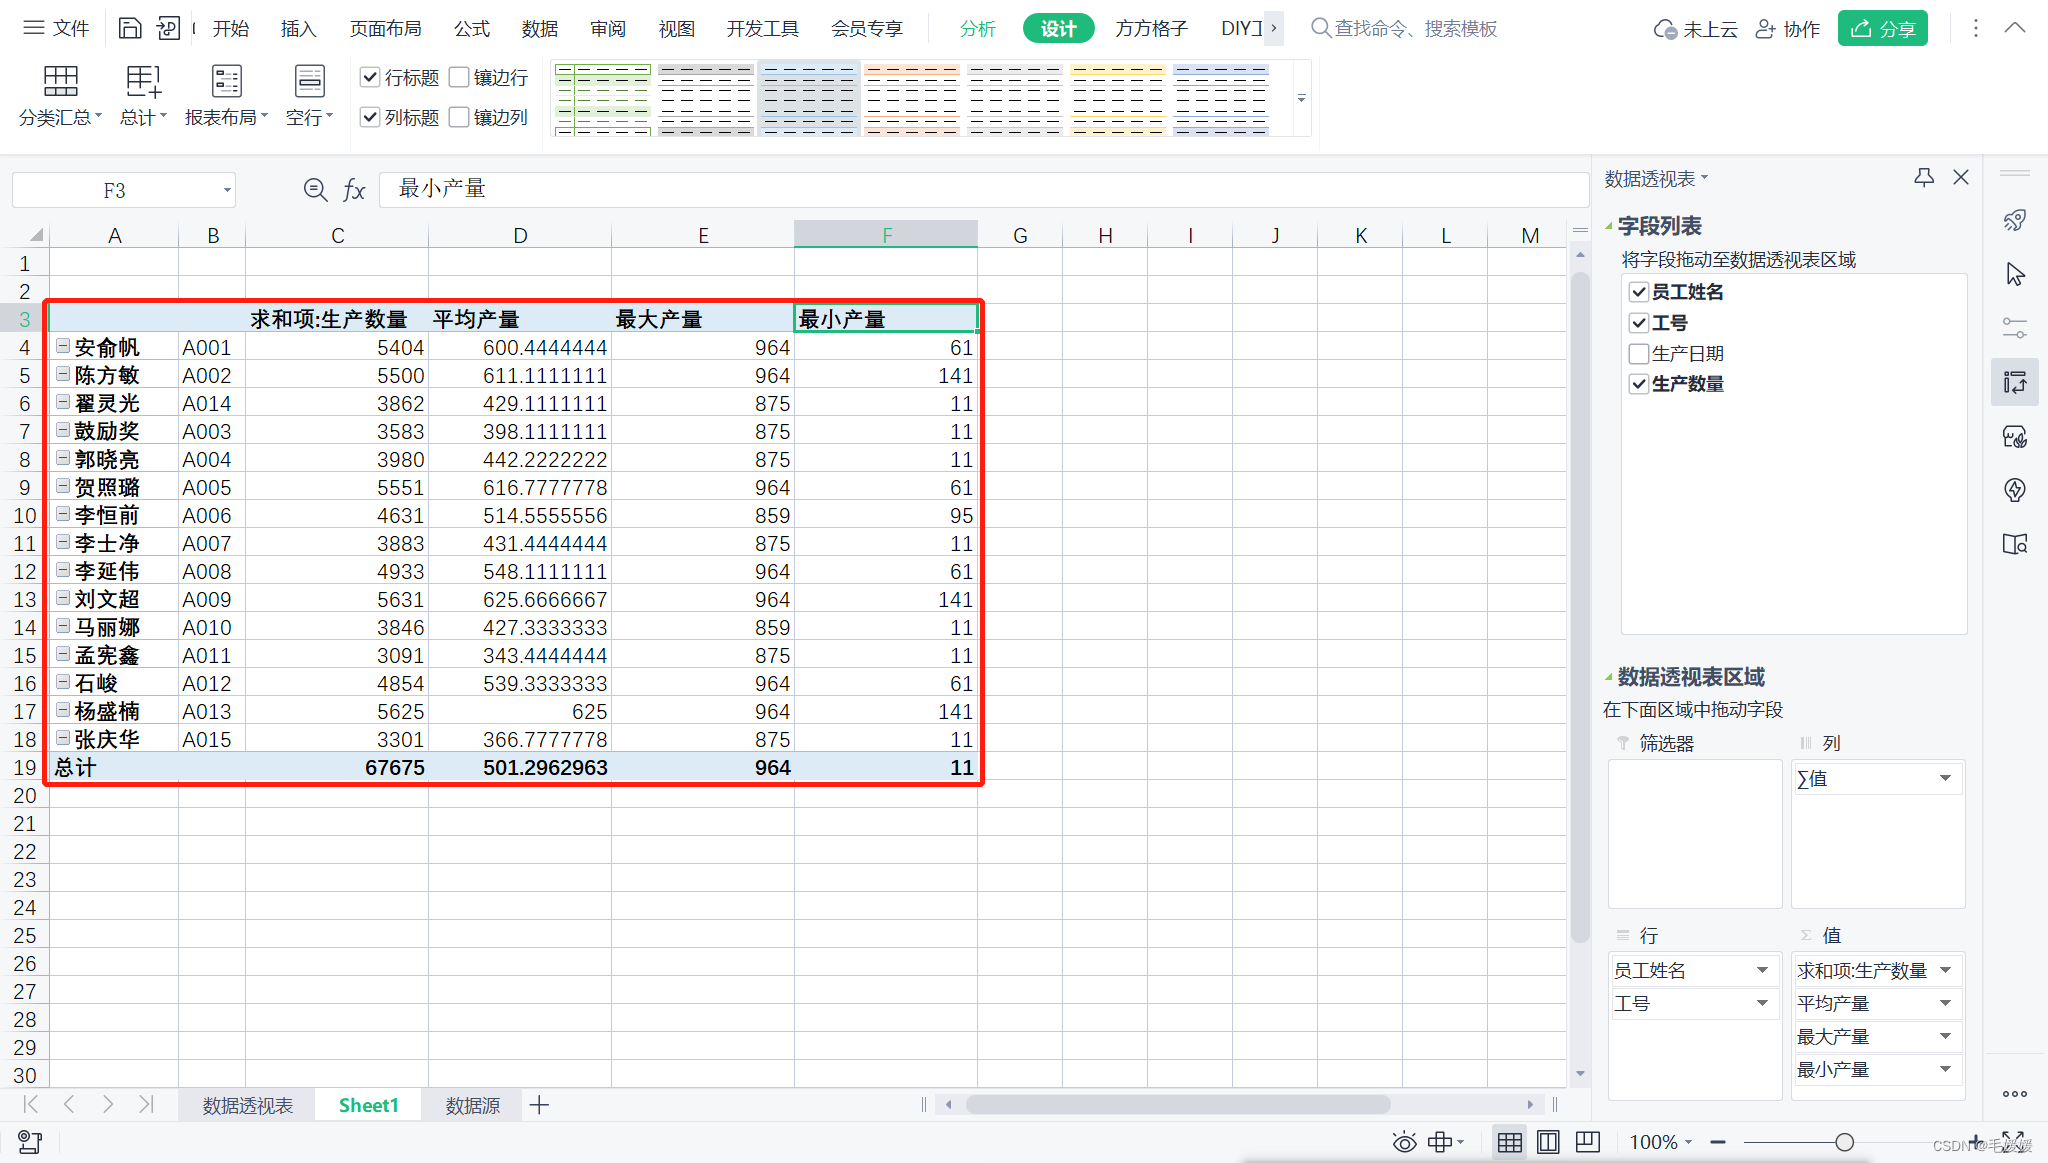Click the formula bar containing 最小产量

point(983,189)
